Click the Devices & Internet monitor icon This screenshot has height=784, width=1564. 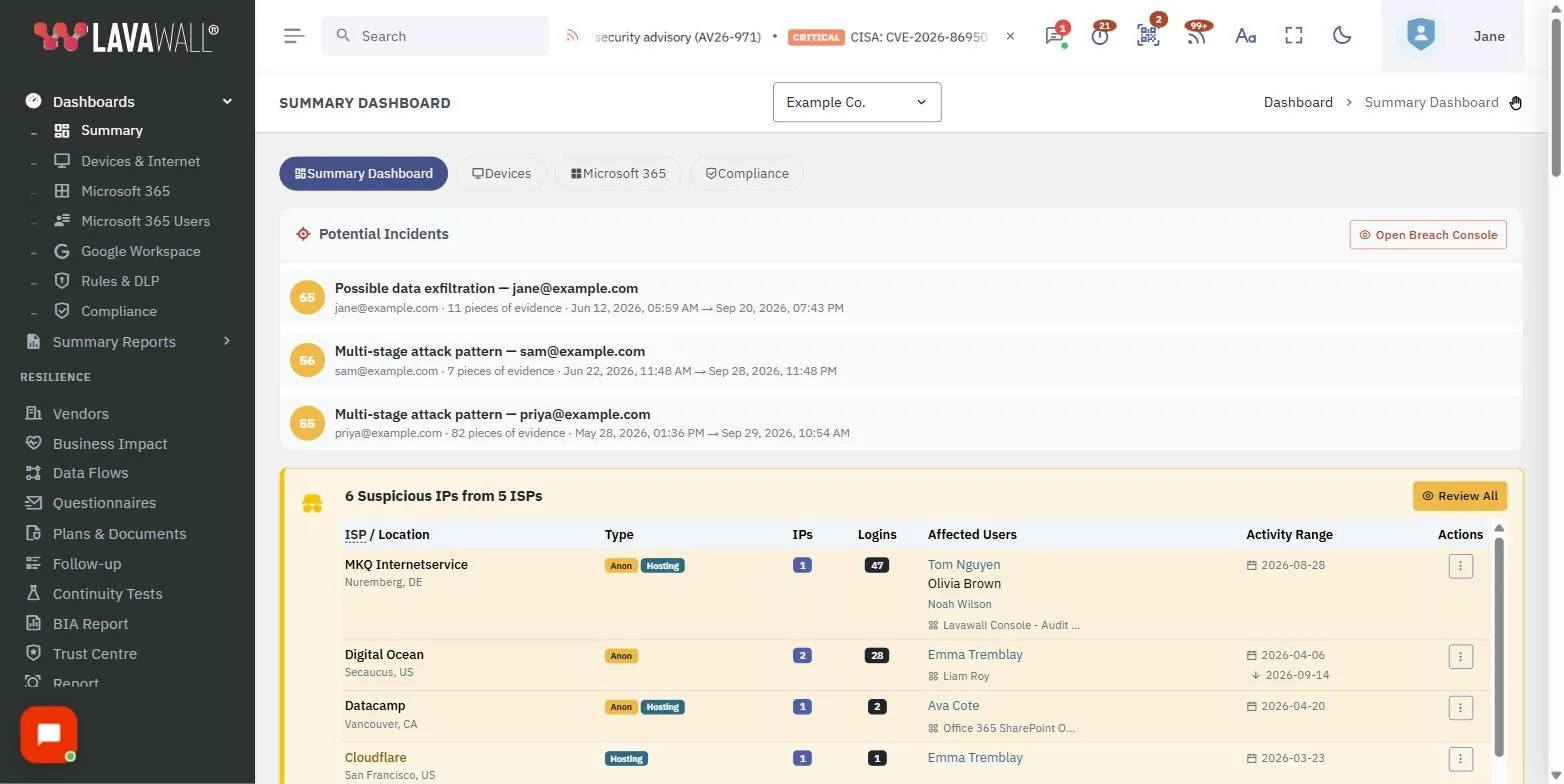click(62, 161)
